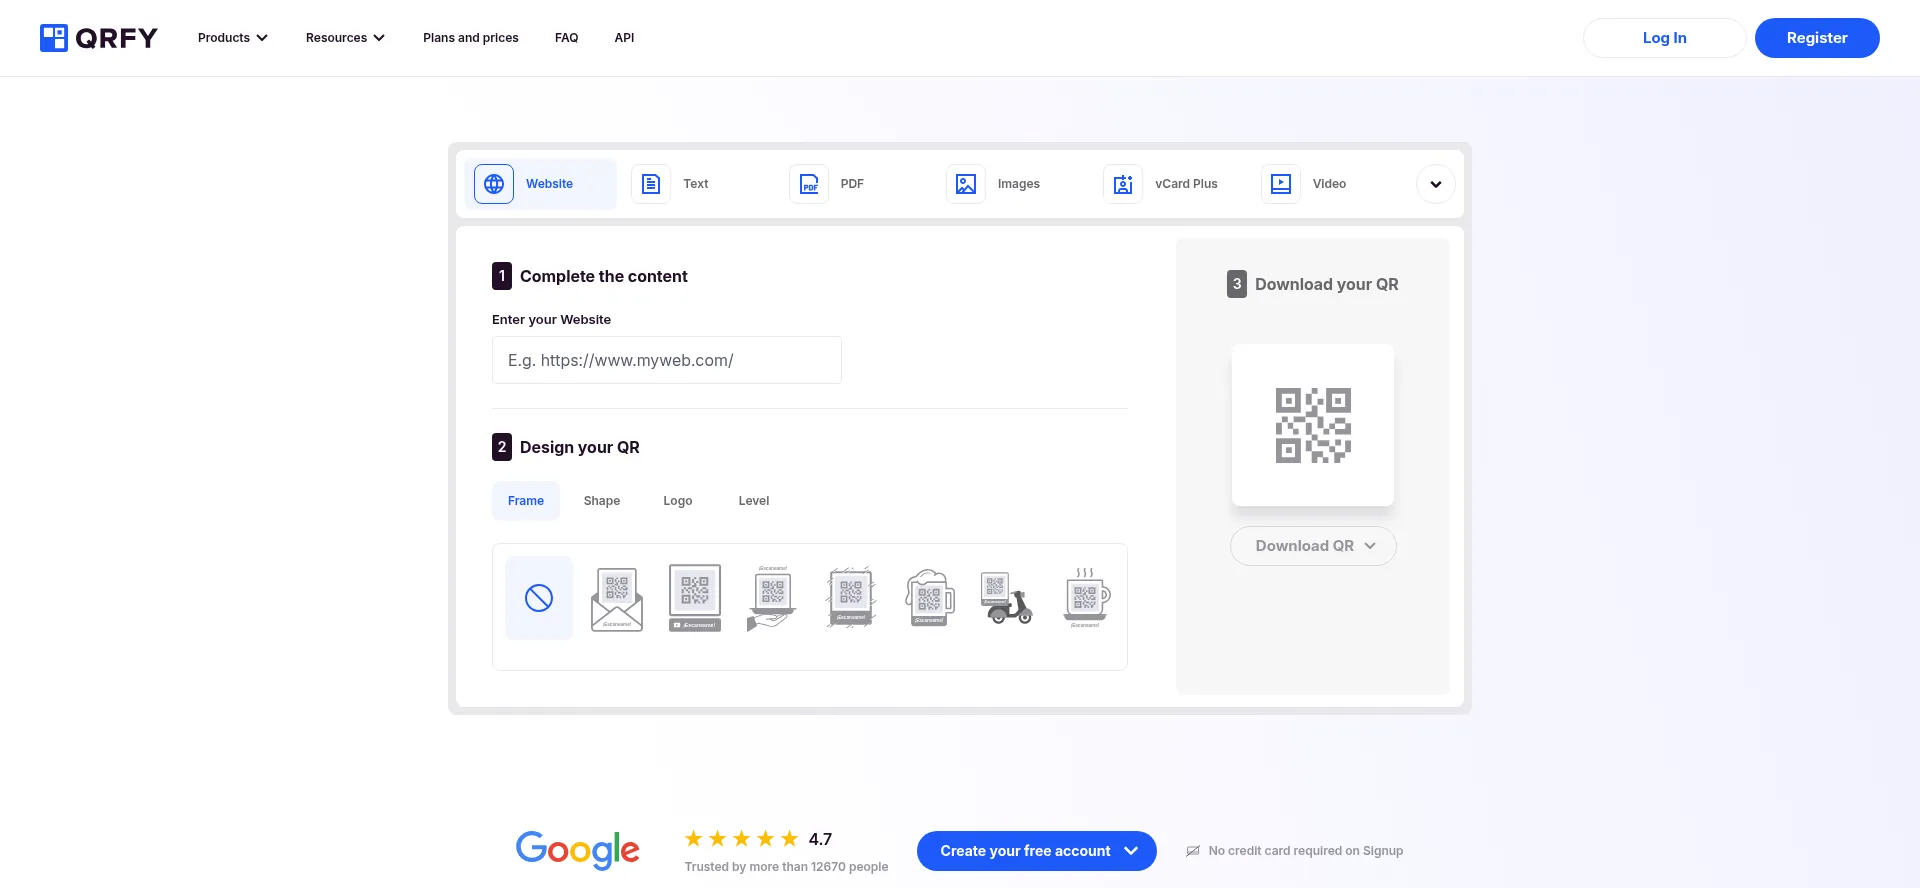This screenshot has height=888, width=1920.
Task: Click the Google logo
Action: point(577,850)
